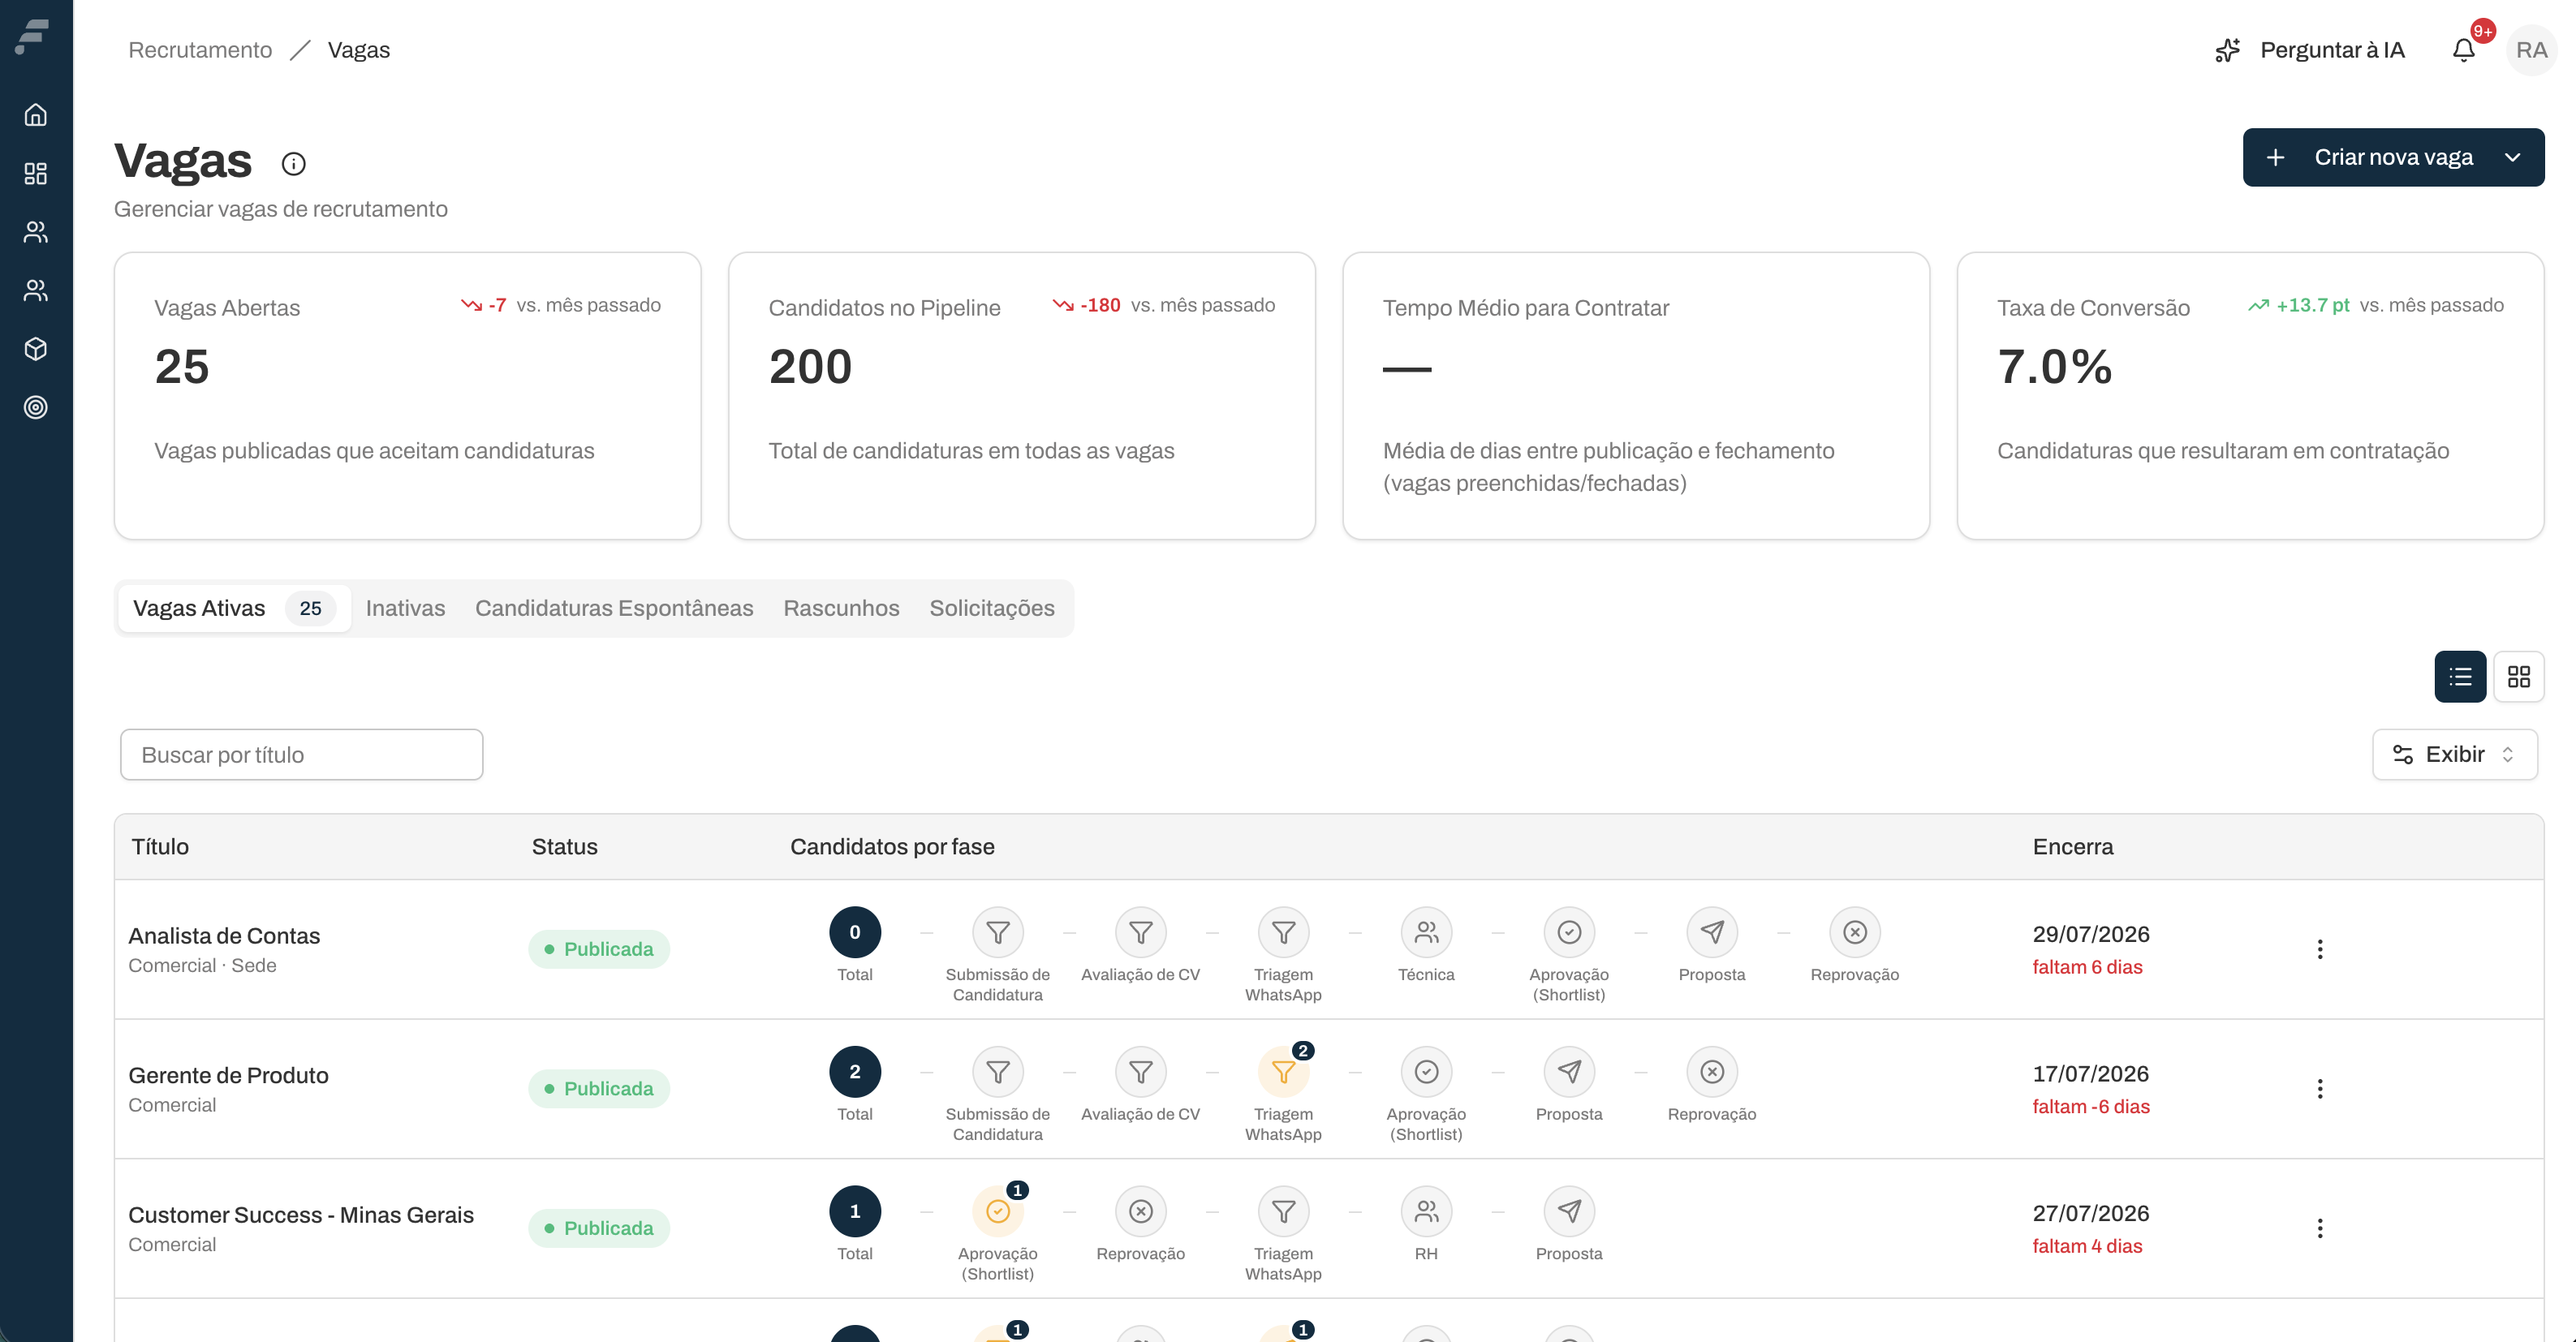The width and height of the screenshot is (2576, 1342).
Task: Click the first people icon in sidebar
Action: click(x=36, y=232)
